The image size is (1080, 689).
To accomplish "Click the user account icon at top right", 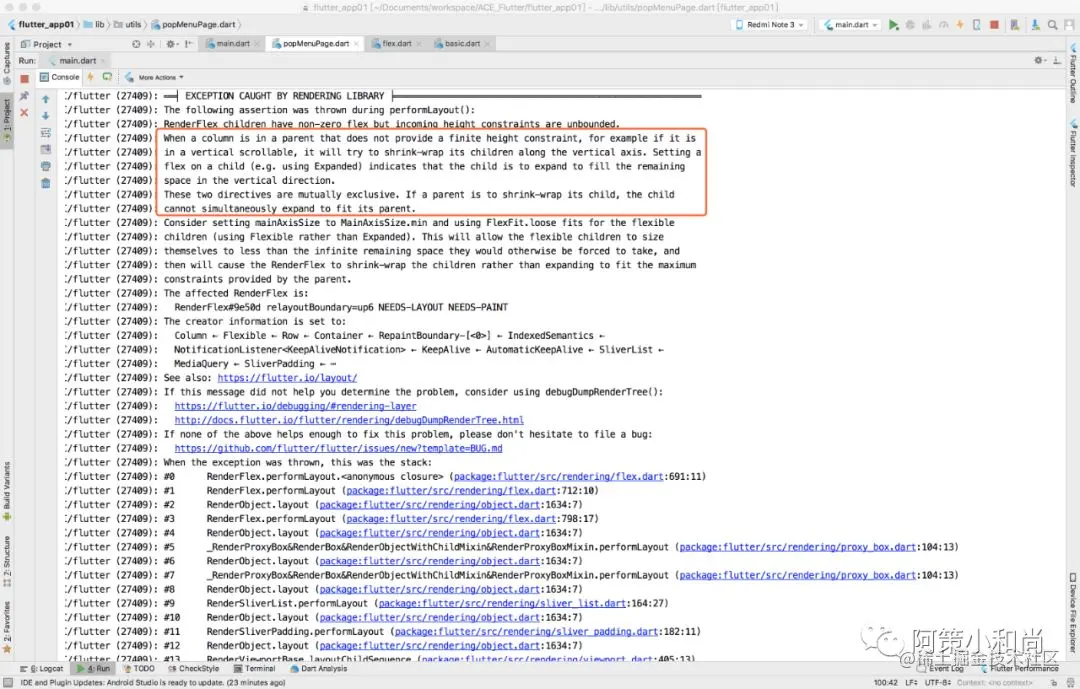I will coord(1069,25).
